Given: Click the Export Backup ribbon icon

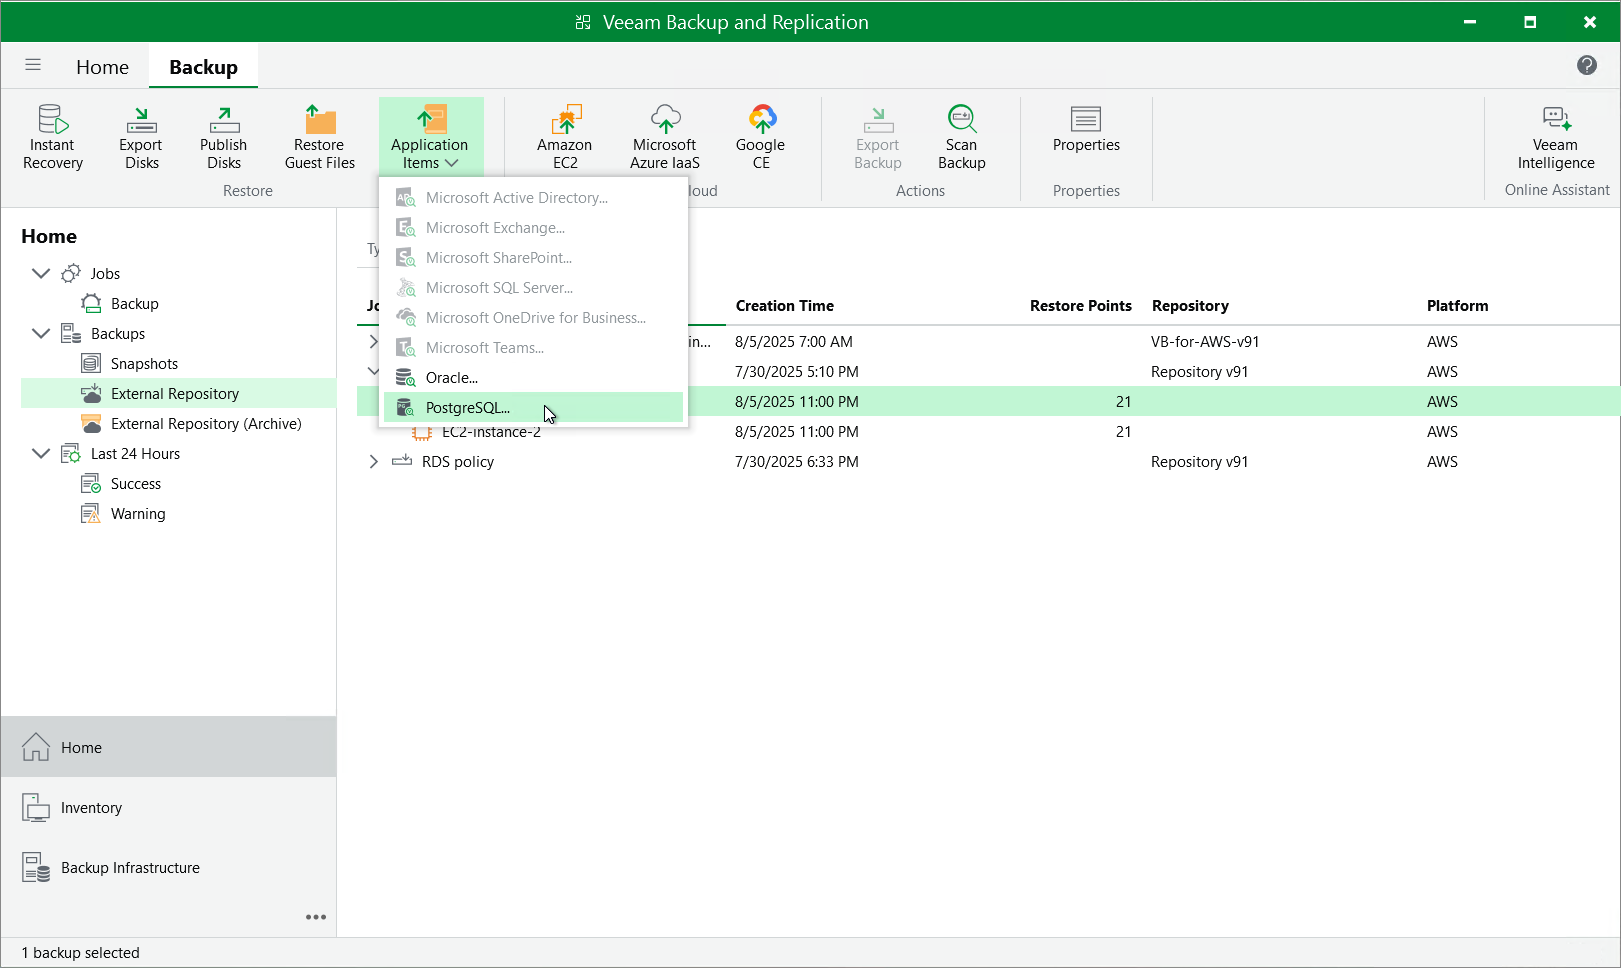Looking at the screenshot, I should tap(878, 120).
